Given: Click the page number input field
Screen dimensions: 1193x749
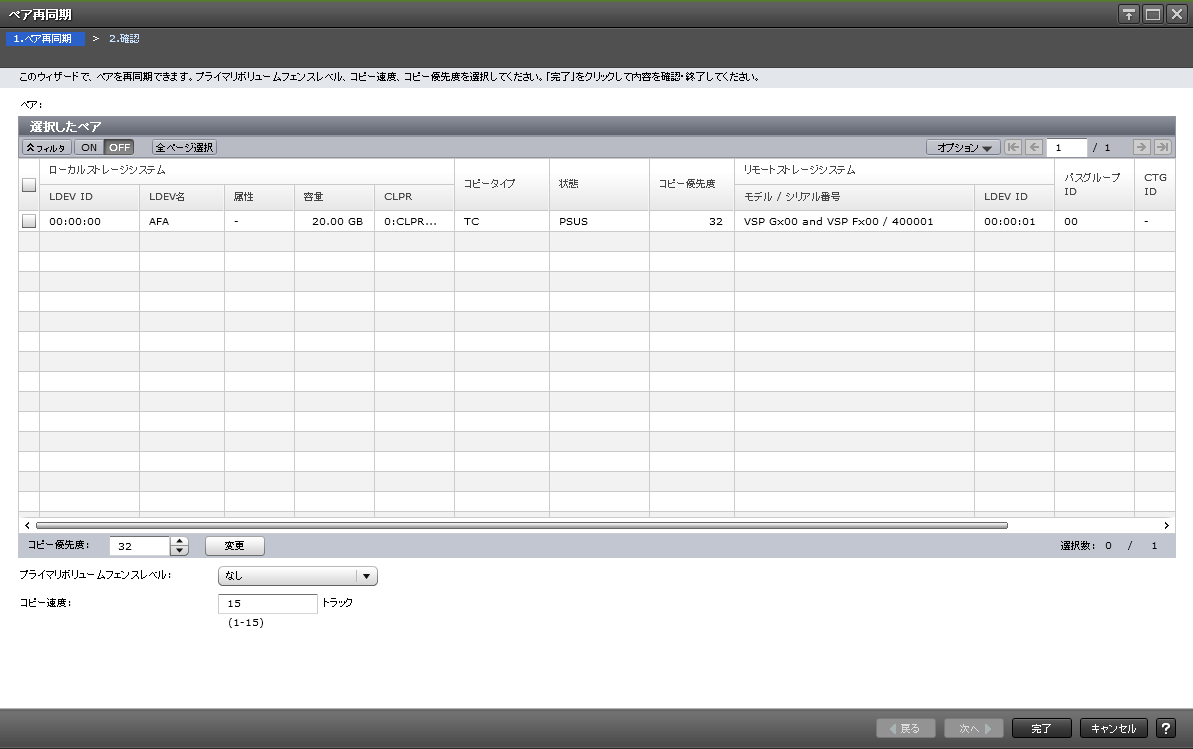Looking at the screenshot, I should coord(1066,148).
